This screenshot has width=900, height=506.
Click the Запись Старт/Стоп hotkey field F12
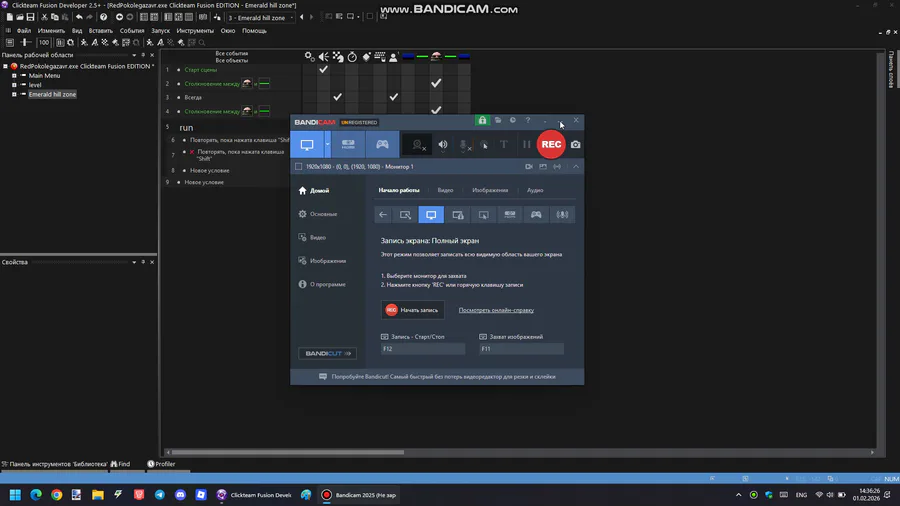(x=423, y=349)
